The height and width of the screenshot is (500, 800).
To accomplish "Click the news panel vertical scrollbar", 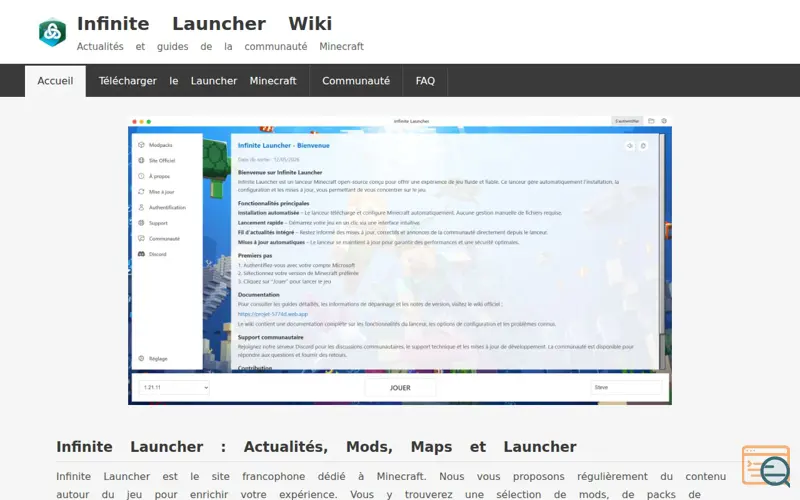I will point(662,251).
